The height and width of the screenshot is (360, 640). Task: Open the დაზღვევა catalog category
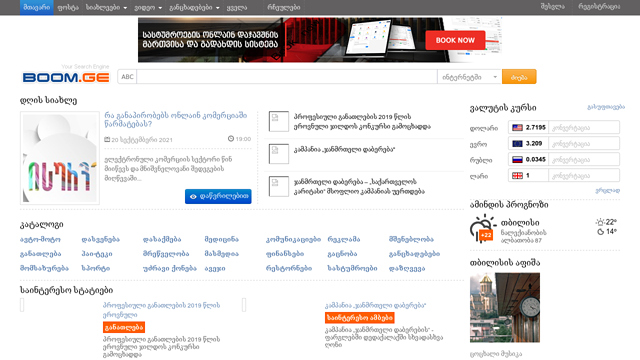(407, 269)
